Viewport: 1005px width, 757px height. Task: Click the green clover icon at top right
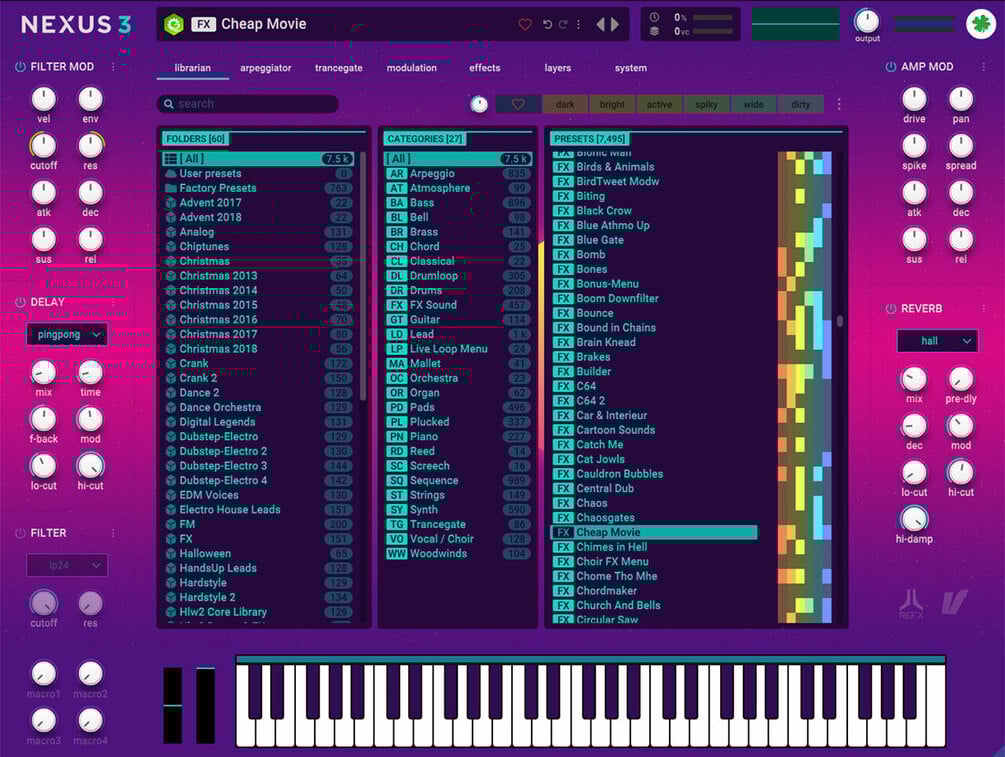(981, 24)
